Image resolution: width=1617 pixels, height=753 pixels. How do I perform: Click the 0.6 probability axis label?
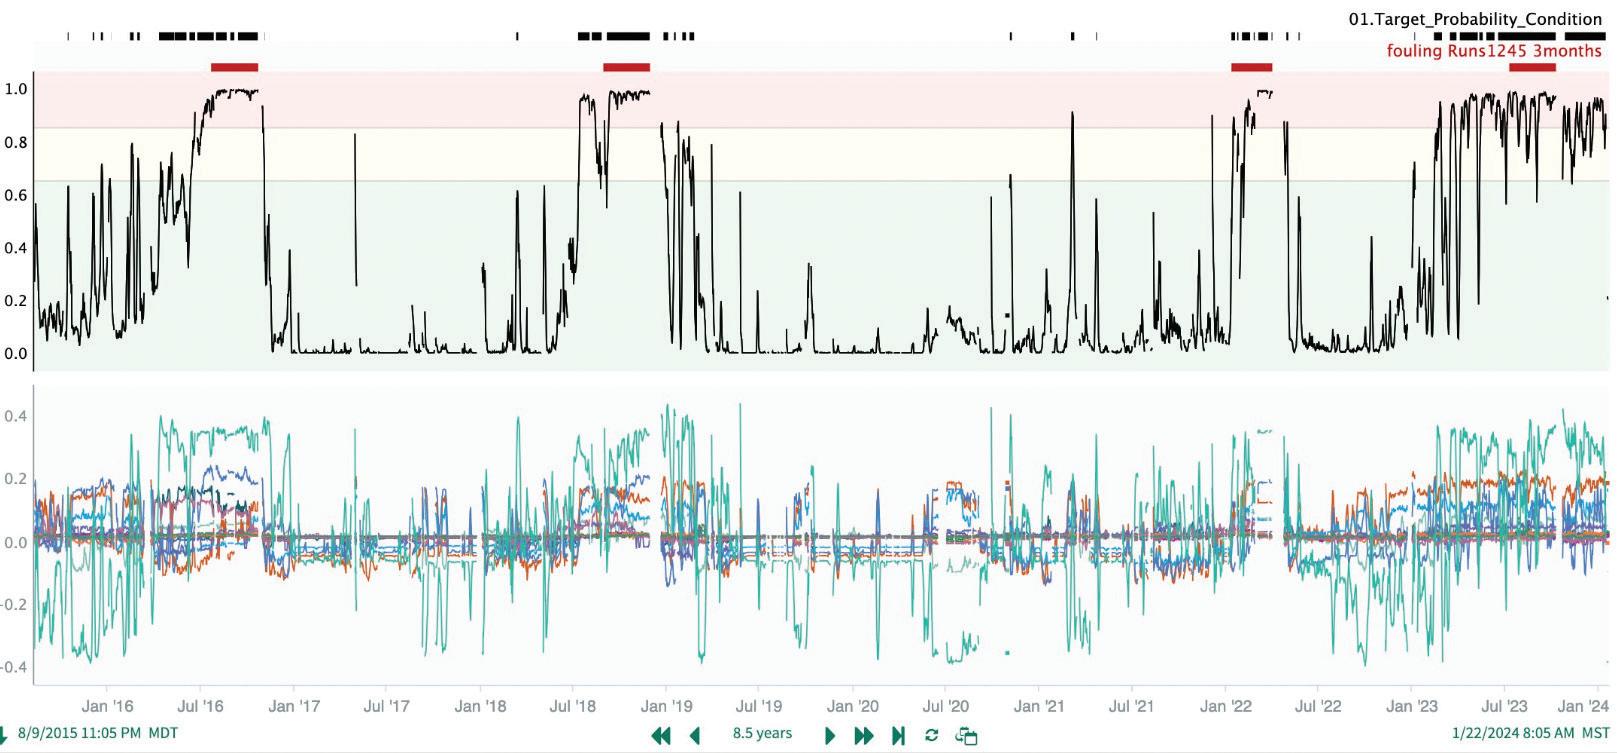click(16, 195)
